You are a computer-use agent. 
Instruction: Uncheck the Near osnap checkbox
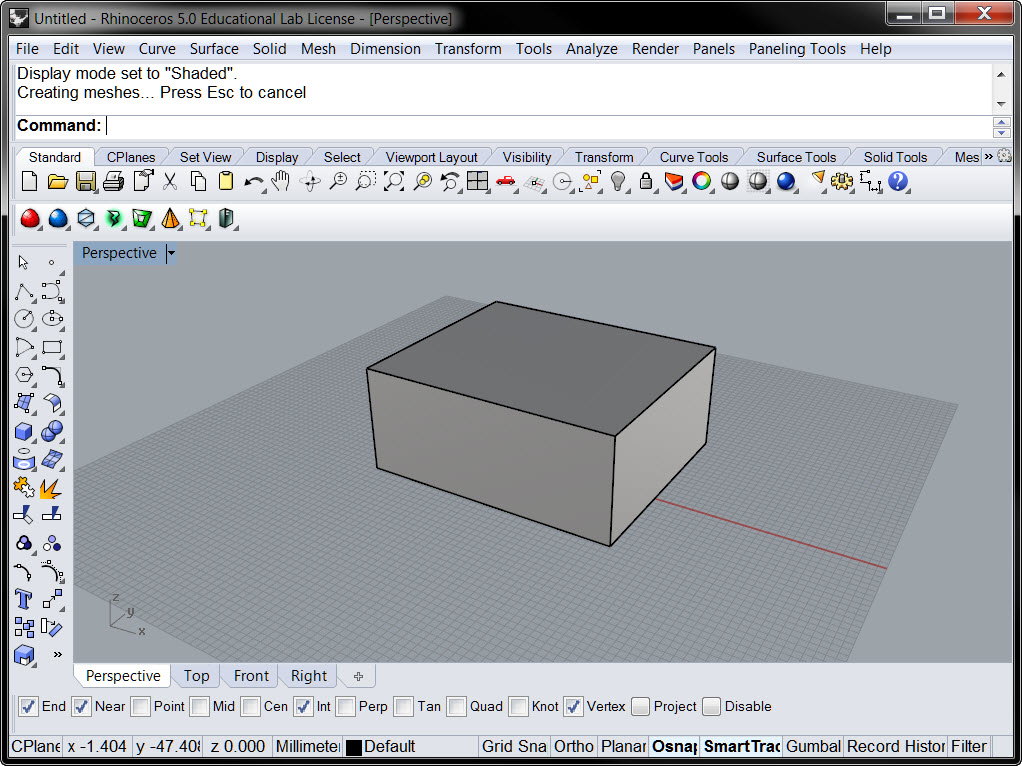[81, 706]
